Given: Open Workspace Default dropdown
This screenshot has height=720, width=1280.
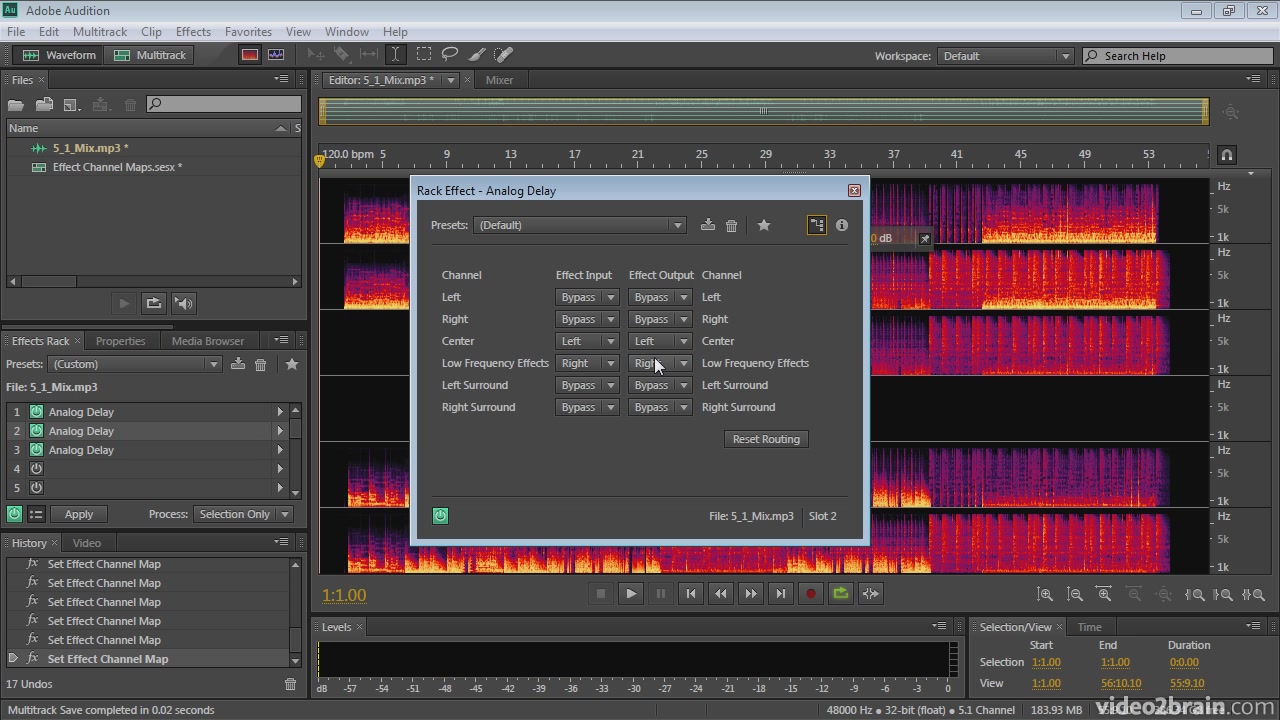Looking at the screenshot, I should 1005,56.
